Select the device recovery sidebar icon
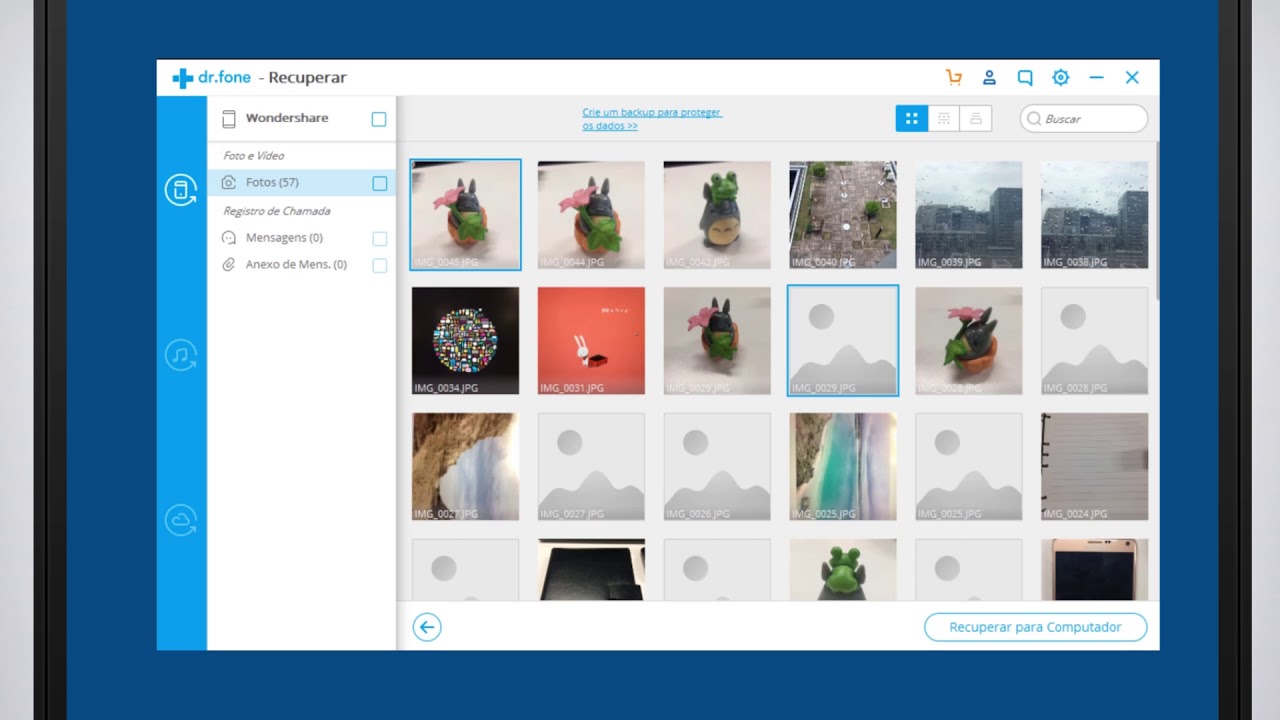The width and height of the screenshot is (1280, 720). coord(181,190)
